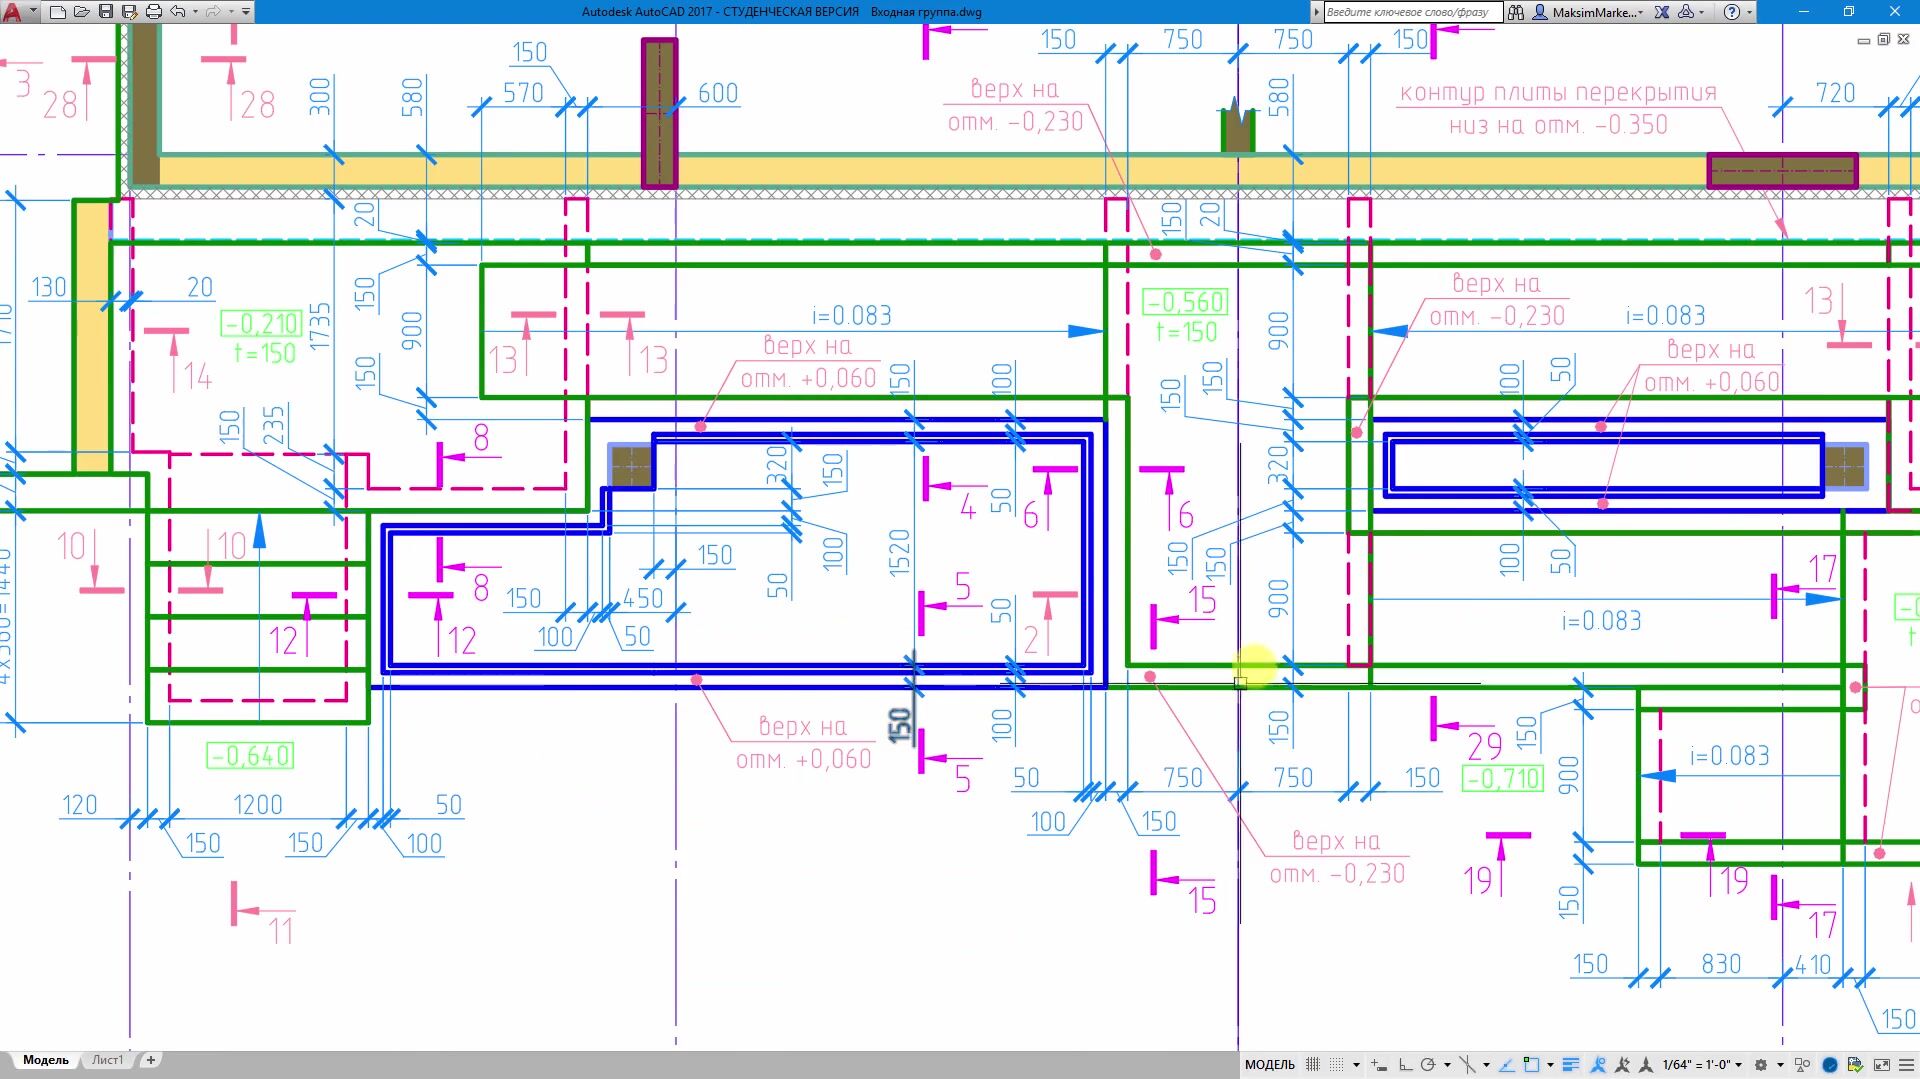The image size is (1920, 1079).
Task: Expand the search box arrow at left
Action: pos(1317,12)
